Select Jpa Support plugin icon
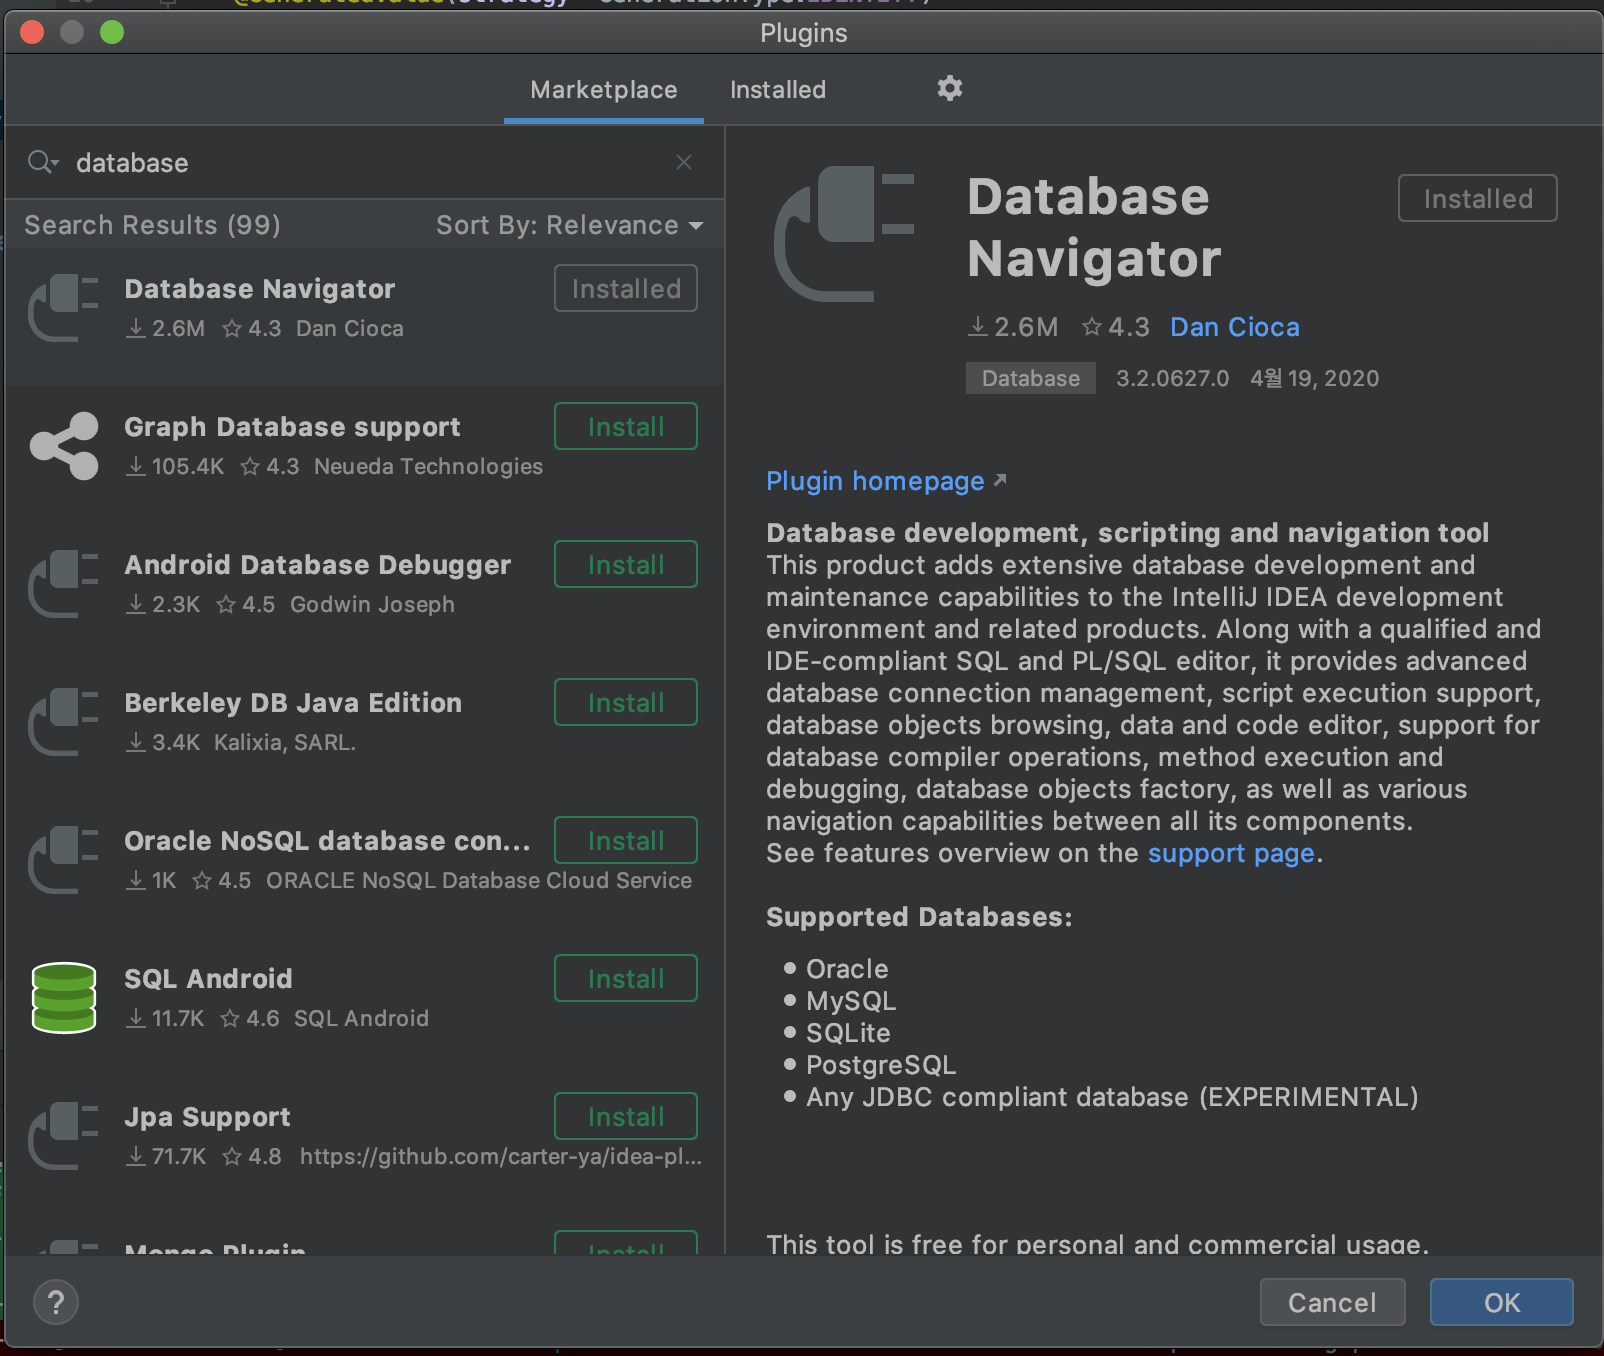This screenshot has width=1604, height=1356. coord(64,1136)
